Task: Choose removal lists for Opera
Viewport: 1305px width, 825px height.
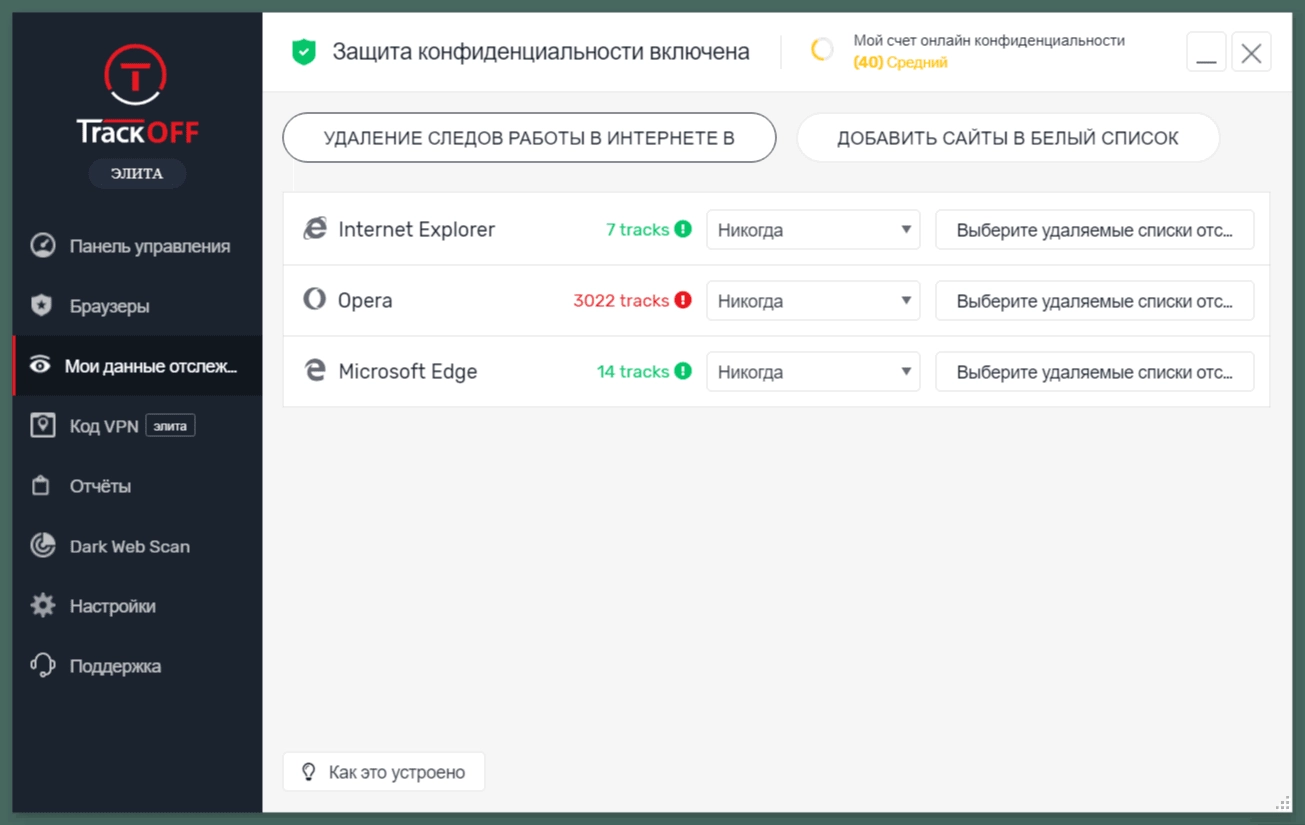Action: tap(1094, 301)
